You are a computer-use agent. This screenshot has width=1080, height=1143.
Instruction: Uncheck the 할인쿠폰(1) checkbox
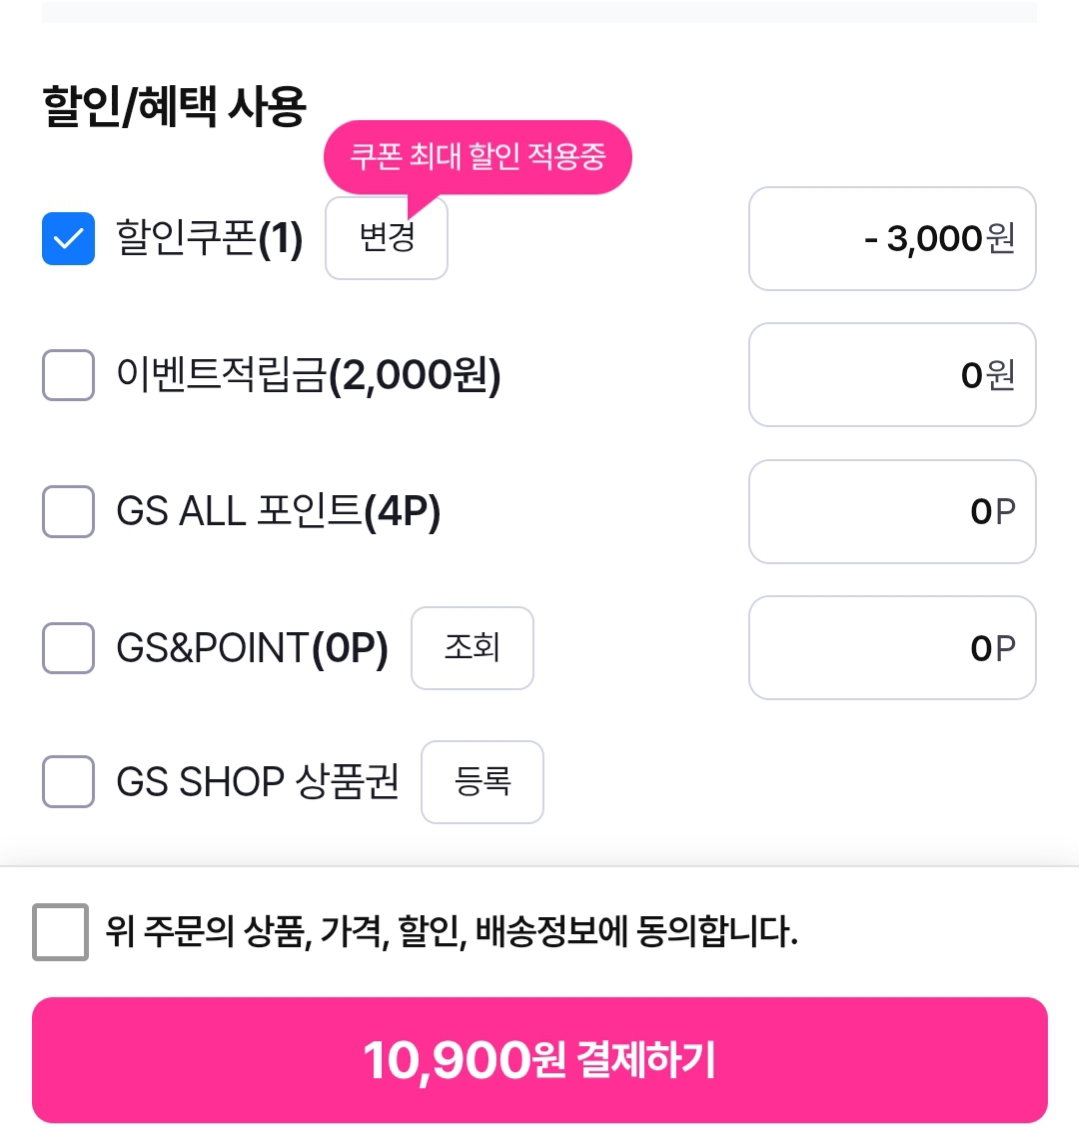(68, 238)
